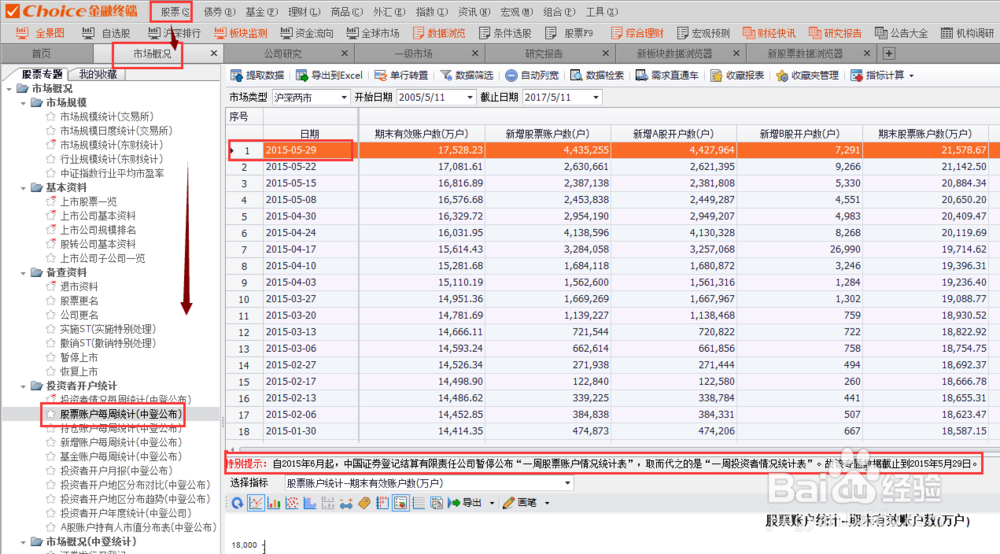This screenshot has height=554, width=1000.
Task: Open 财经快讯 financial news
Action: tap(768, 33)
